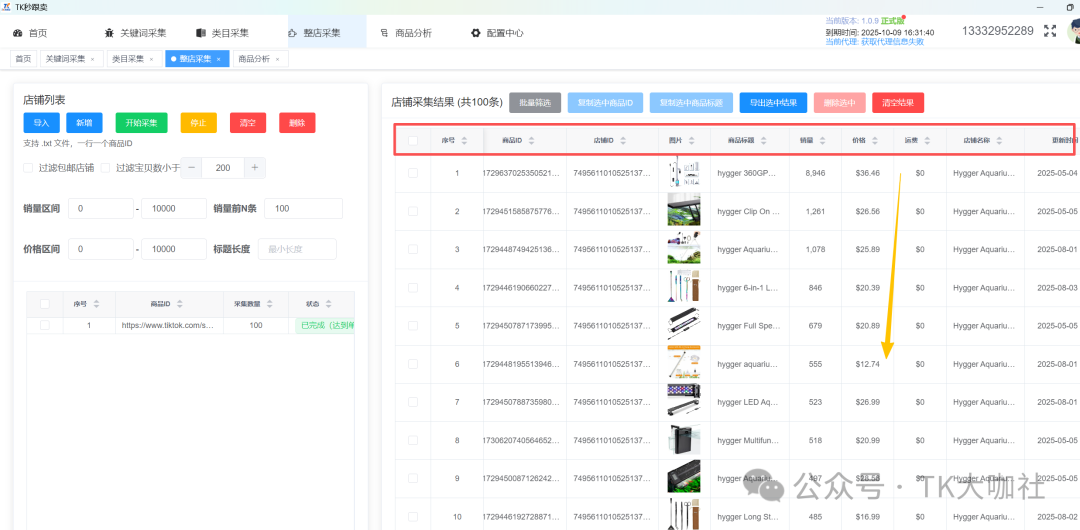Click the 首页 dashboard icon in navigation
The image size is (1080, 530).
[18, 33]
